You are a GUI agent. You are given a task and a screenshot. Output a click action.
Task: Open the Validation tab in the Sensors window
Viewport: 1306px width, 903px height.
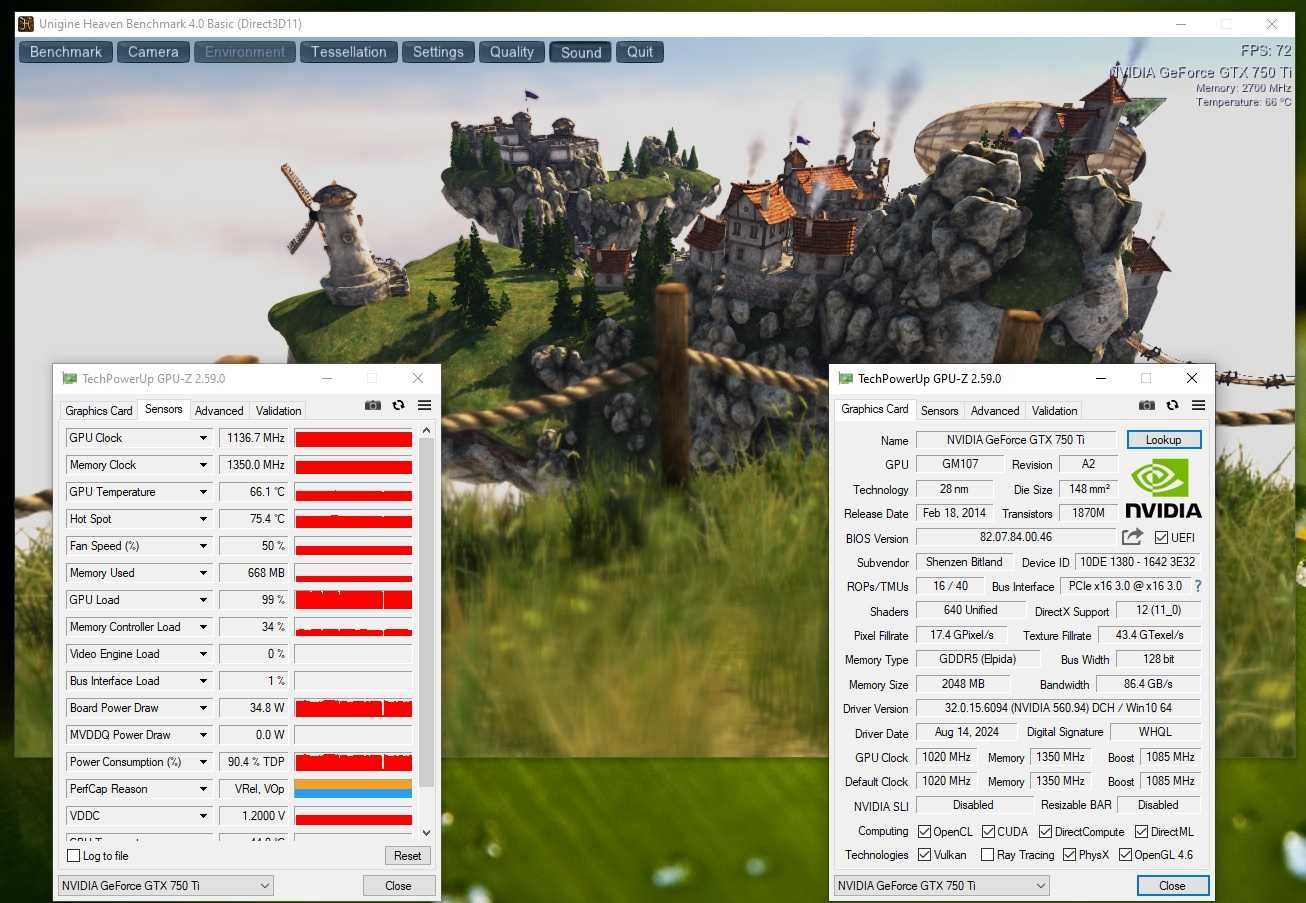click(x=278, y=411)
